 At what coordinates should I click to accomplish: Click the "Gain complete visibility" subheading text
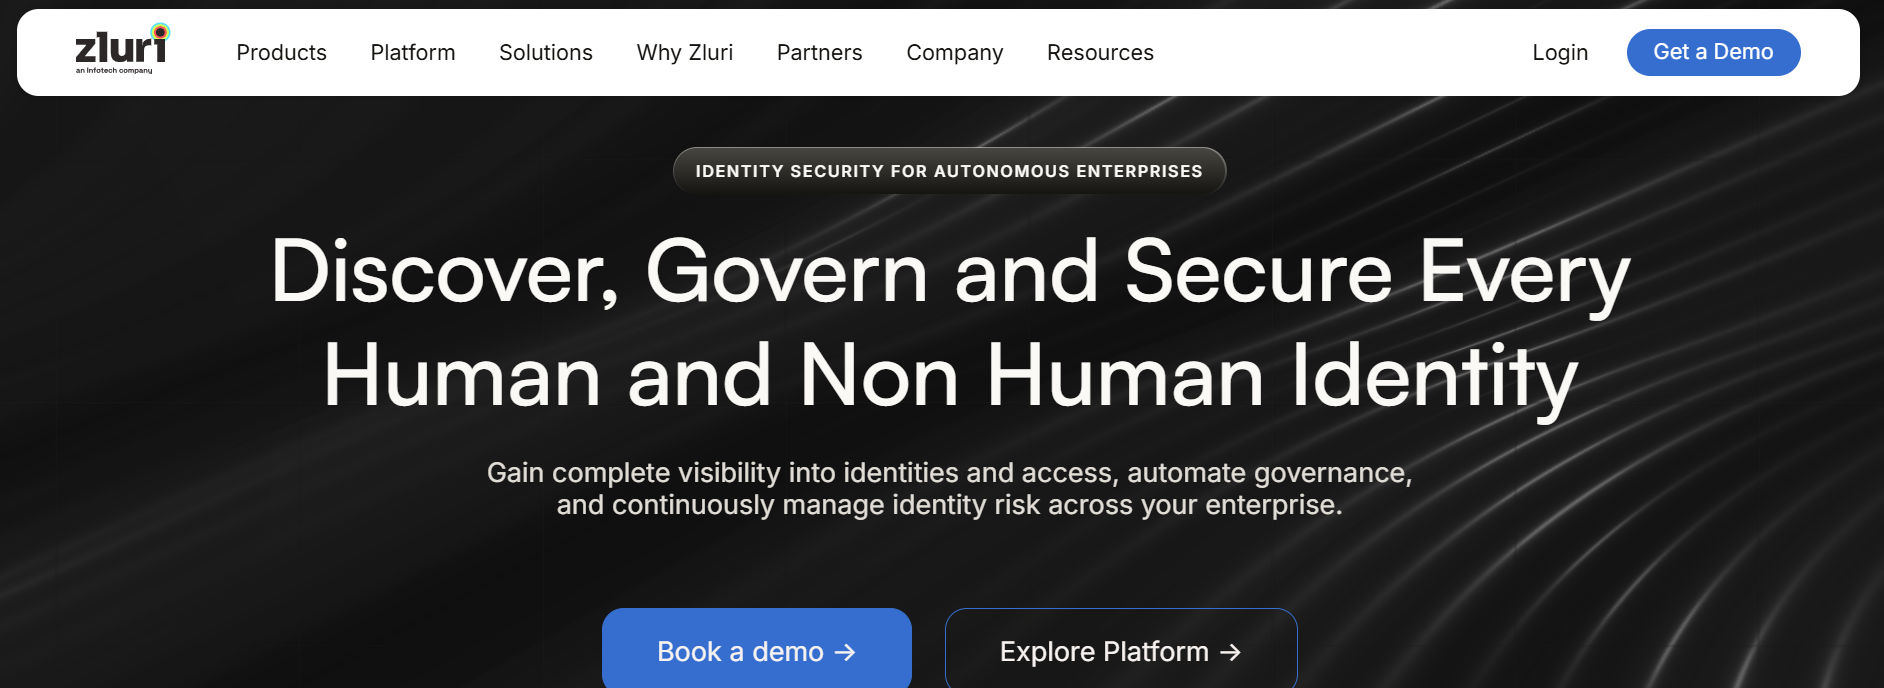[x=949, y=489]
